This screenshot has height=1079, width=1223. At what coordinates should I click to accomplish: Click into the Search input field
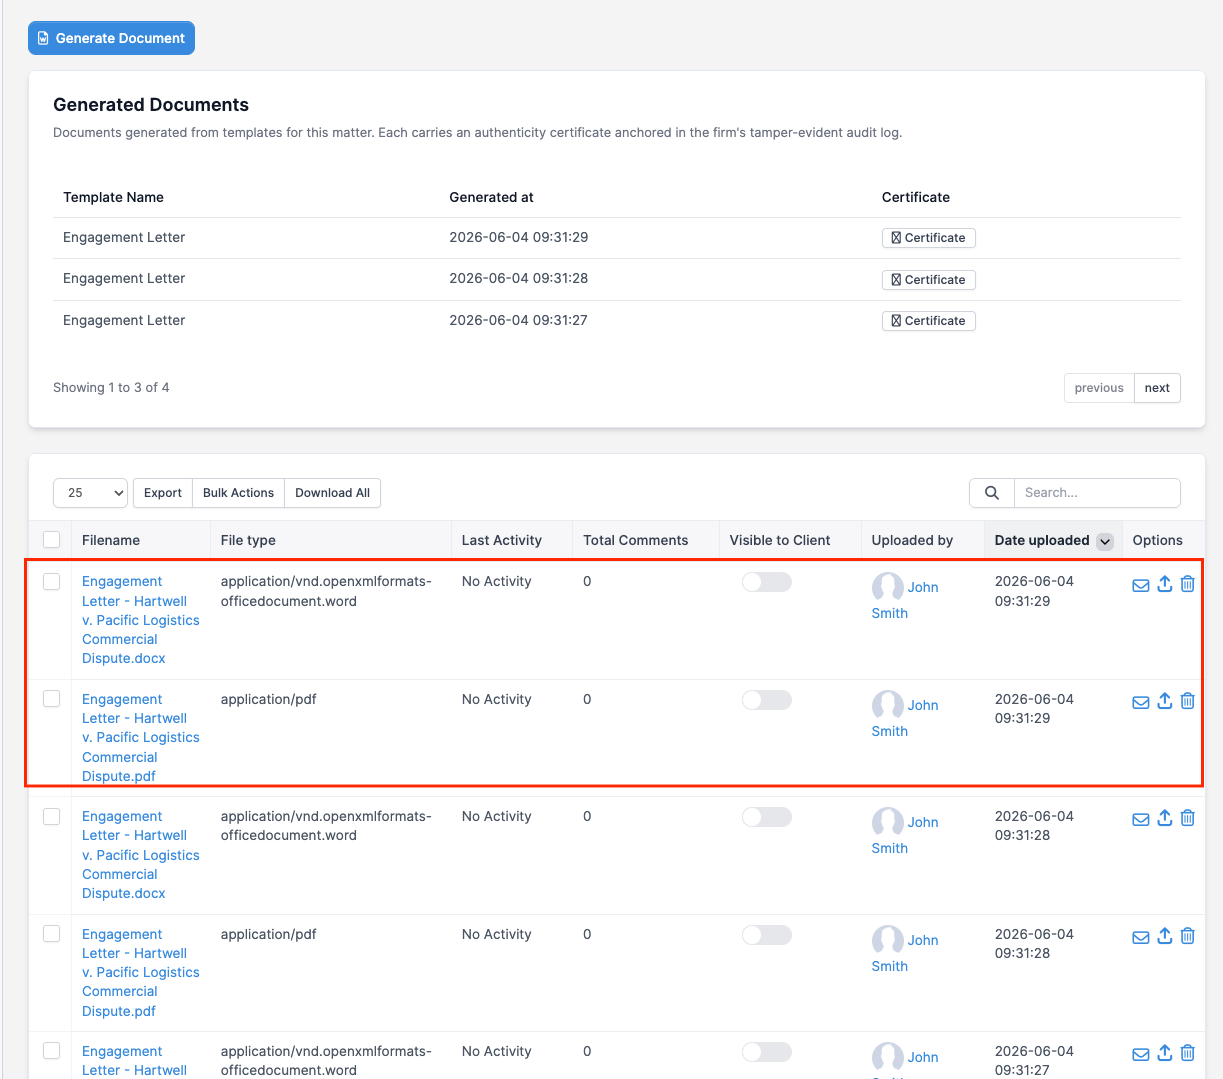point(1097,493)
